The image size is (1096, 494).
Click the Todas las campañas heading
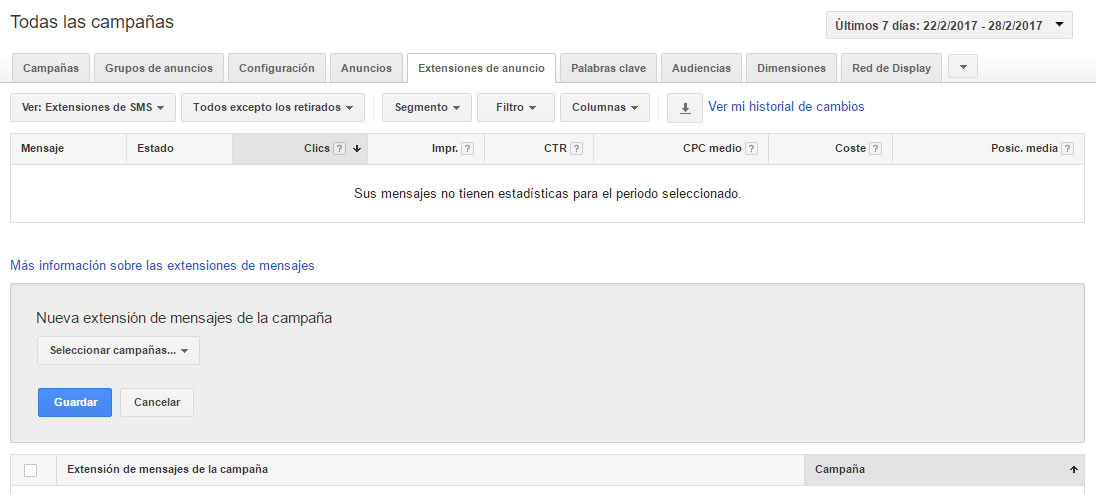(92, 22)
